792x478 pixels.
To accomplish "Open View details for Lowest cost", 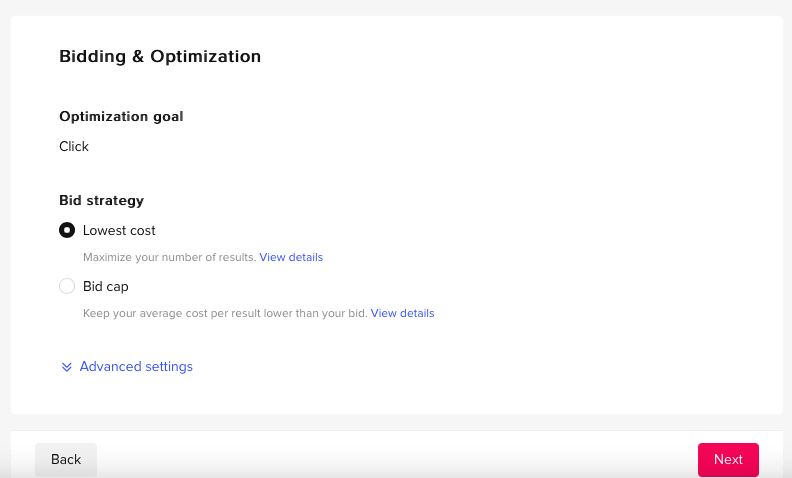I will click(x=291, y=257).
